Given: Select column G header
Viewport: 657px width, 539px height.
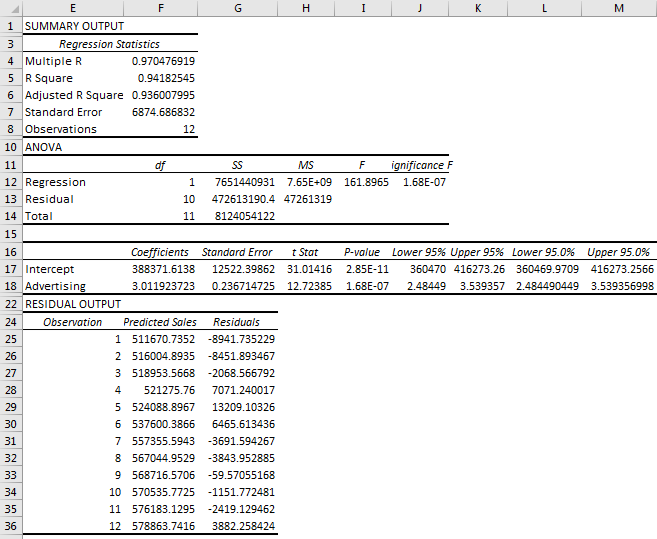Looking at the screenshot, I should (x=238, y=8).
